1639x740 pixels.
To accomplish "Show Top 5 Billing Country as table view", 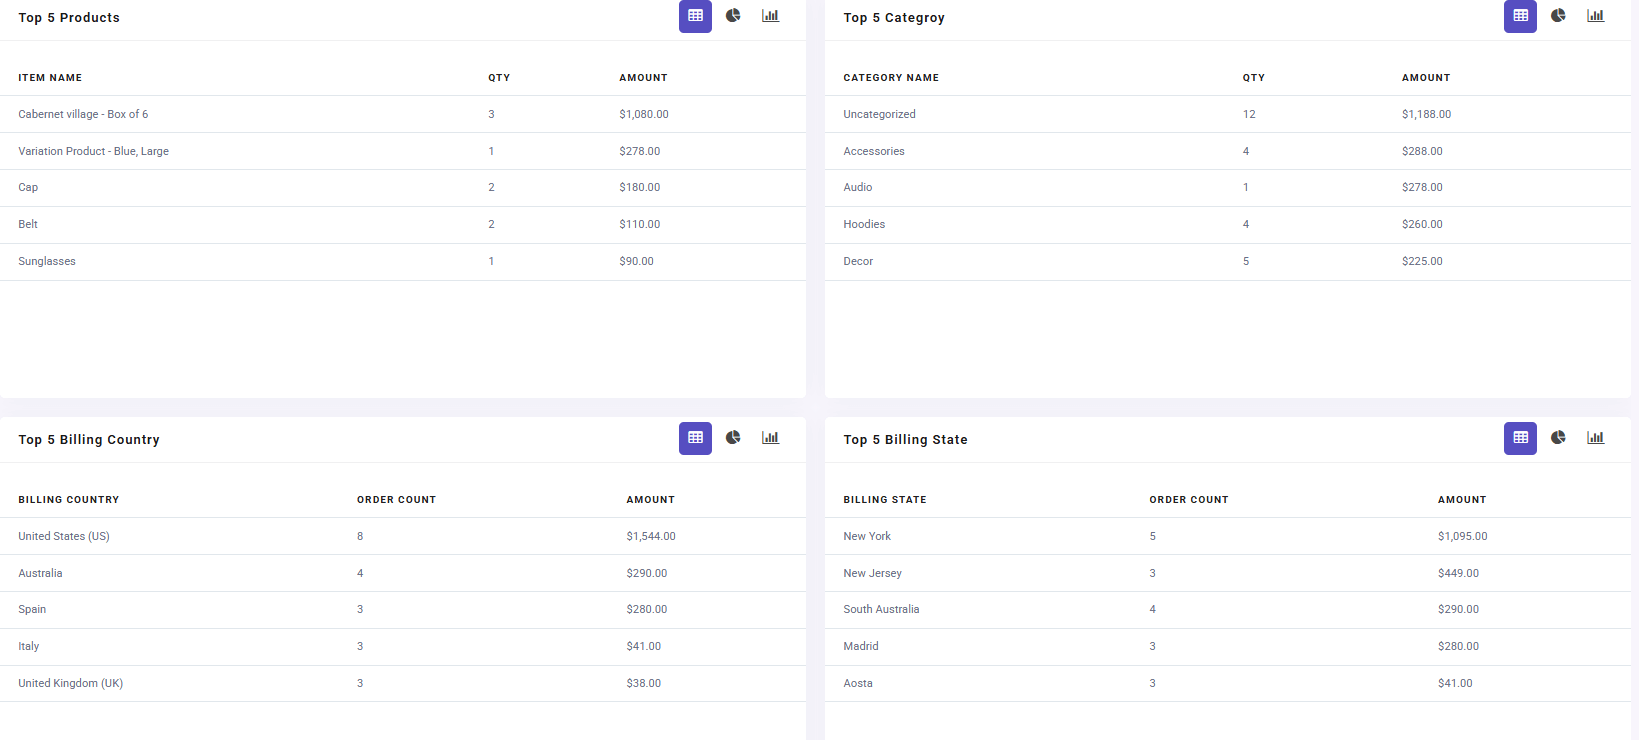I will (695, 438).
